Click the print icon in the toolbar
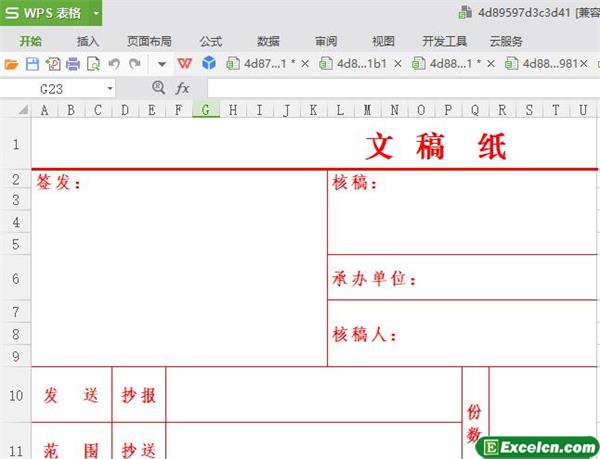This screenshot has width=600, height=459. [73, 64]
